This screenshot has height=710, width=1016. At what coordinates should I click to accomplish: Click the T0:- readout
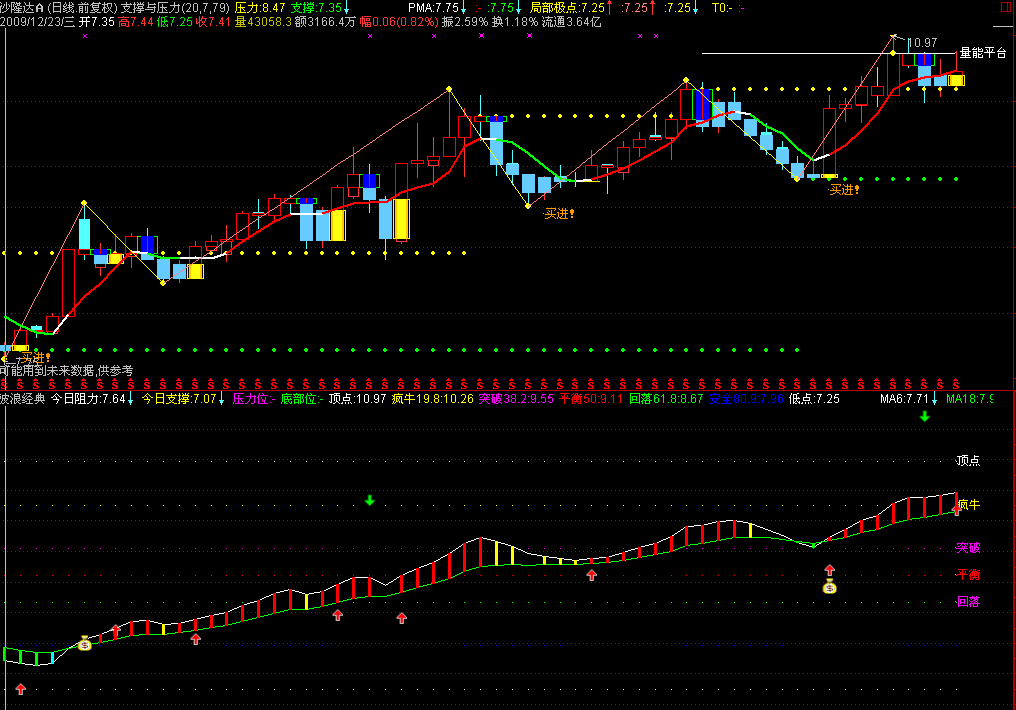pyautogui.click(x=722, y=8)
